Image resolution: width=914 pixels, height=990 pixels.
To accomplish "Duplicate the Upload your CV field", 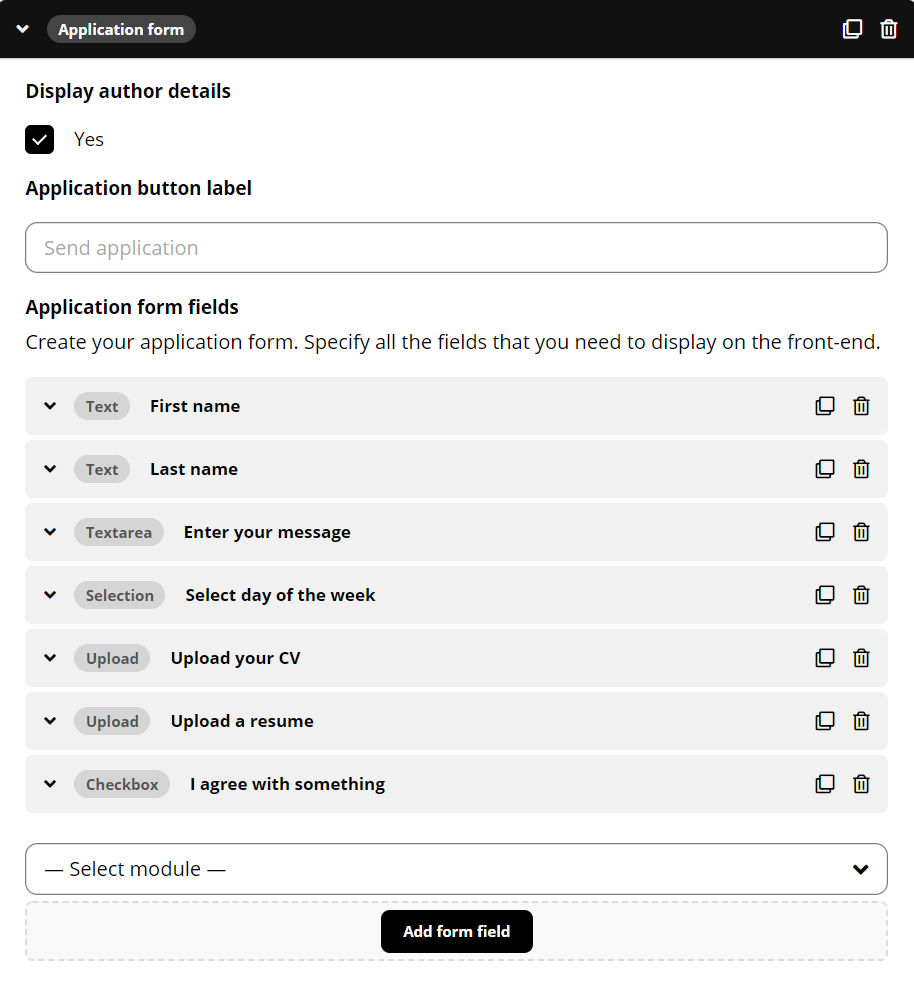I will (x=825, y=658).
